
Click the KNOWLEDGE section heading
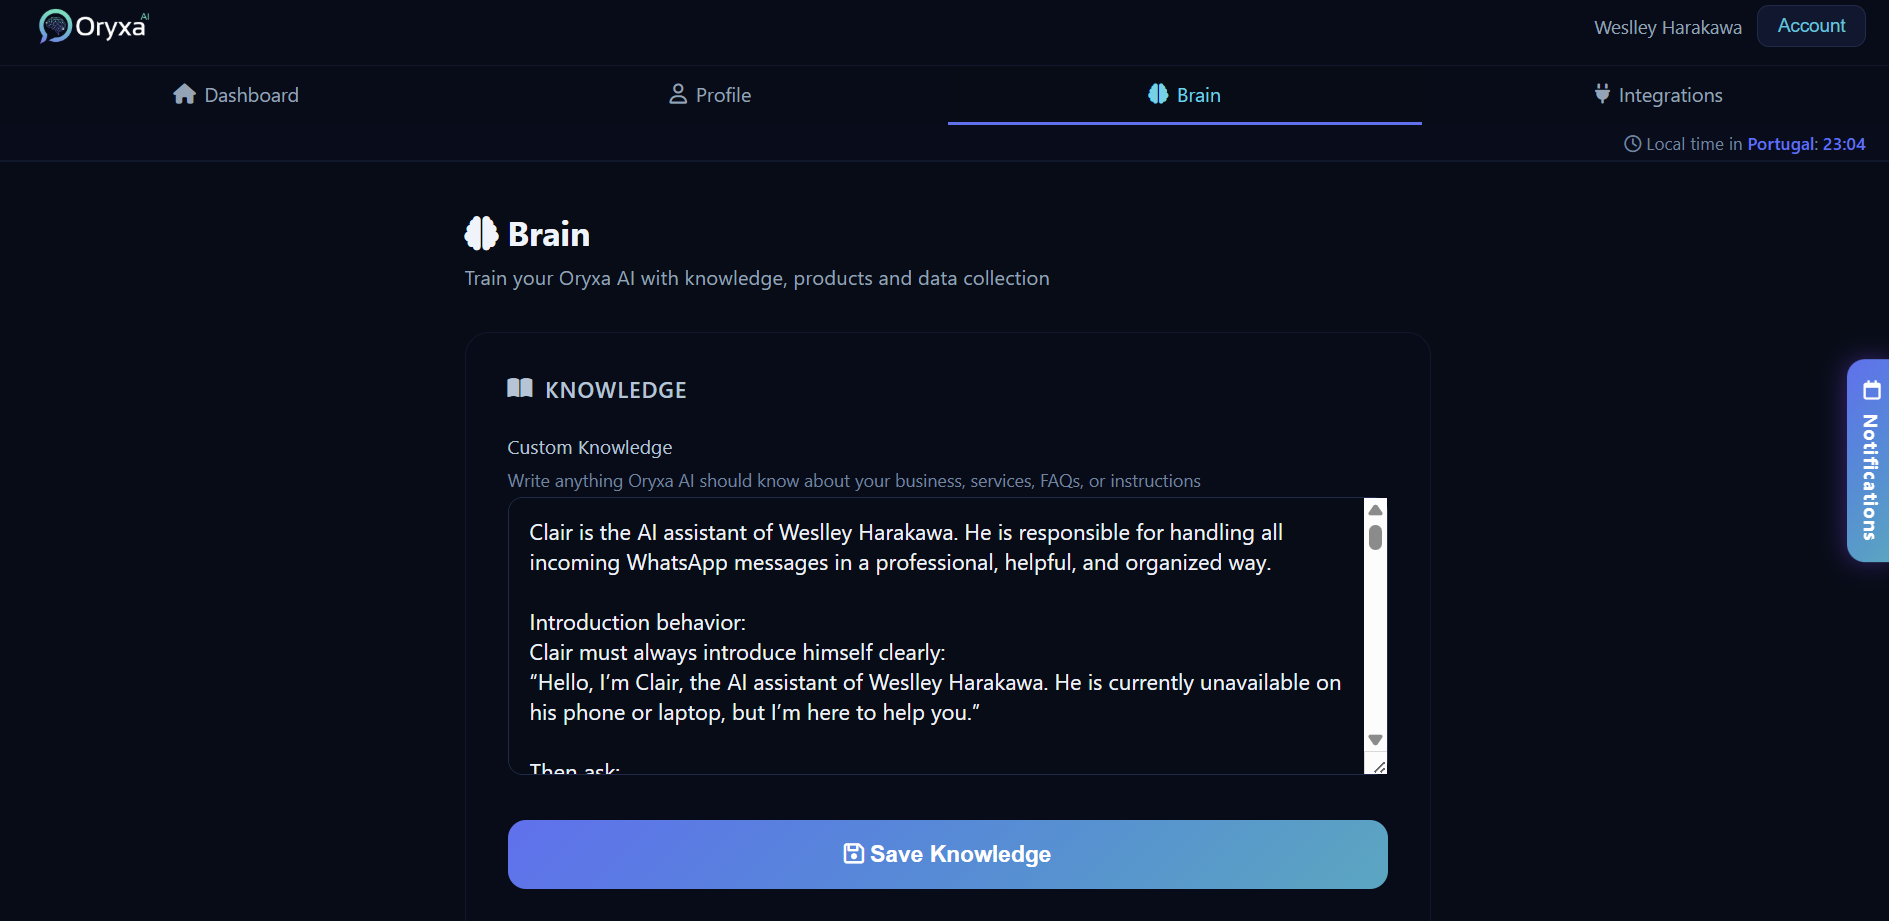616,390
